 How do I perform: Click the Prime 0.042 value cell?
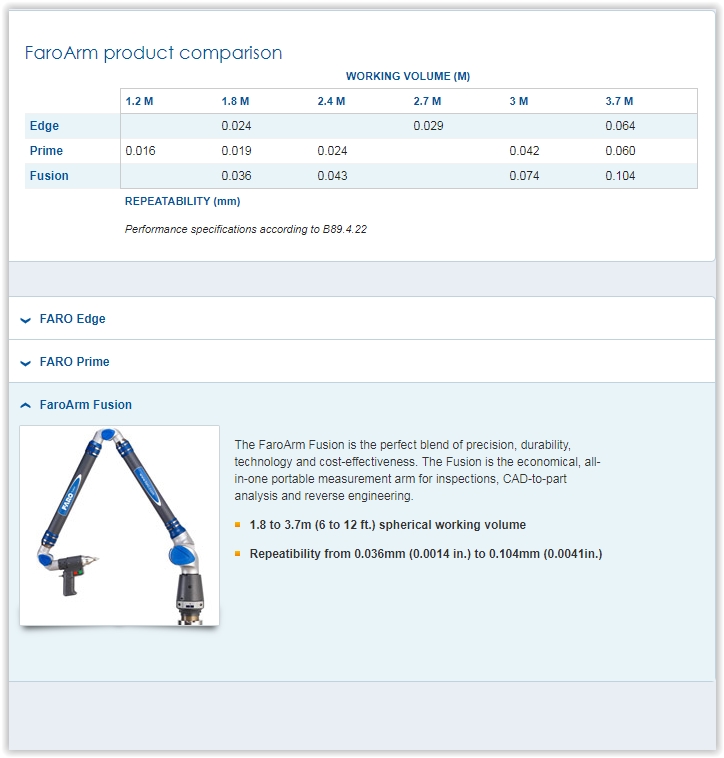pyautogui.click(x=524, y=151)
